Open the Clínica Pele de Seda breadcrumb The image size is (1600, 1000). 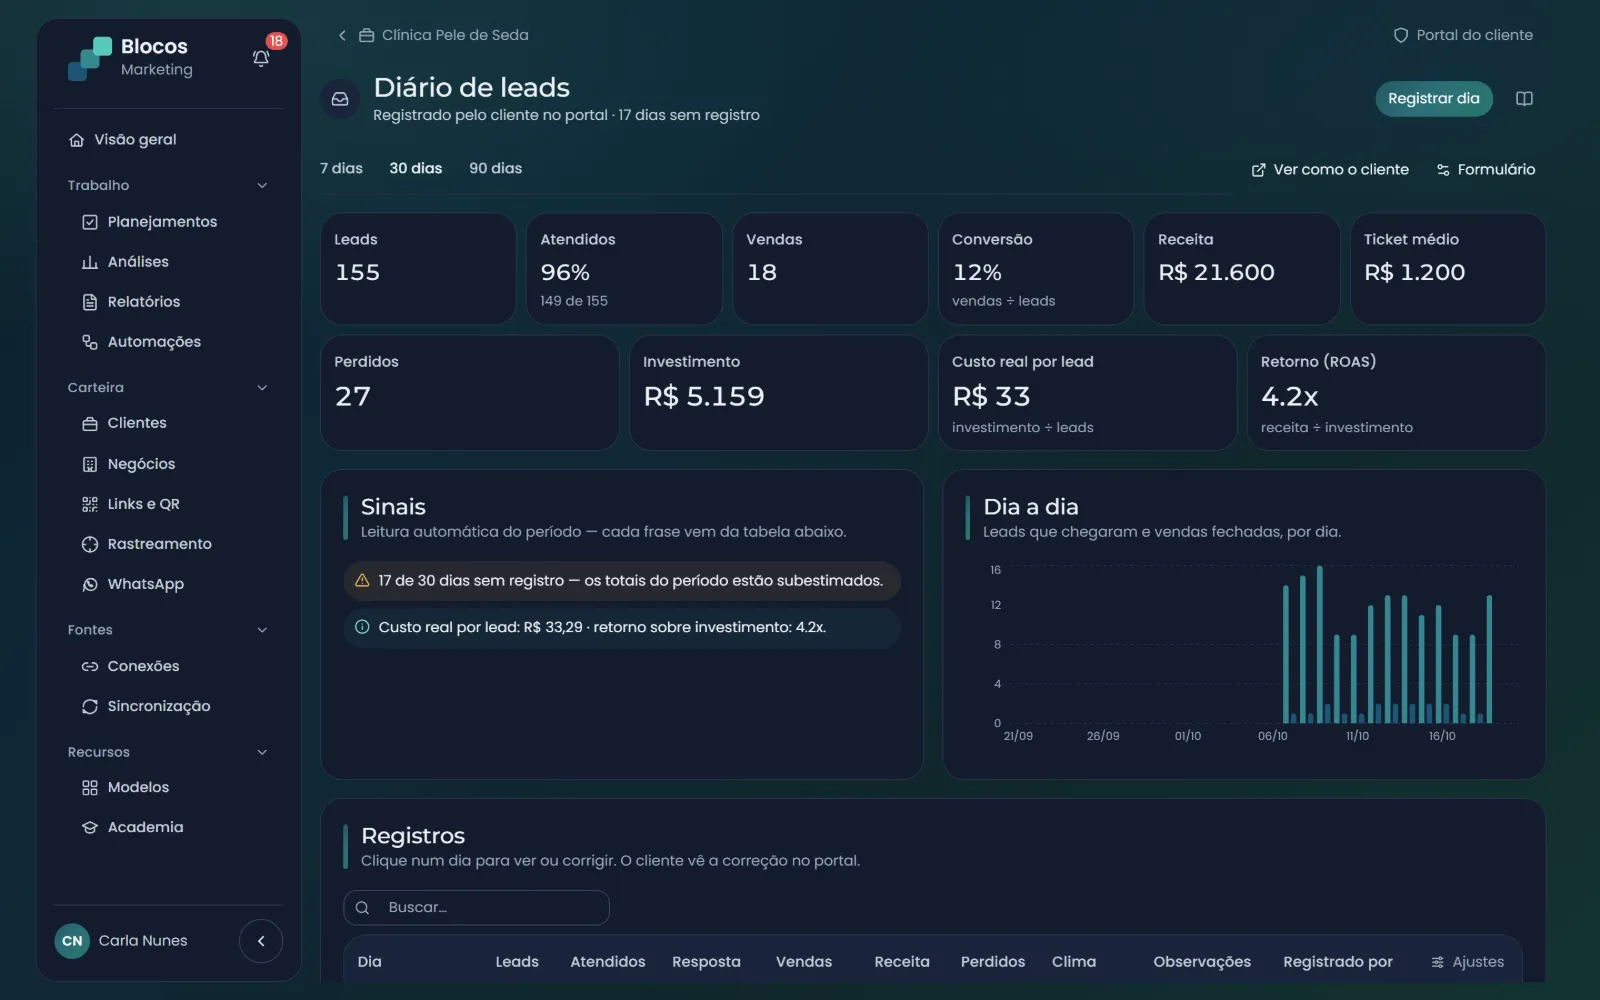[444, 35]
